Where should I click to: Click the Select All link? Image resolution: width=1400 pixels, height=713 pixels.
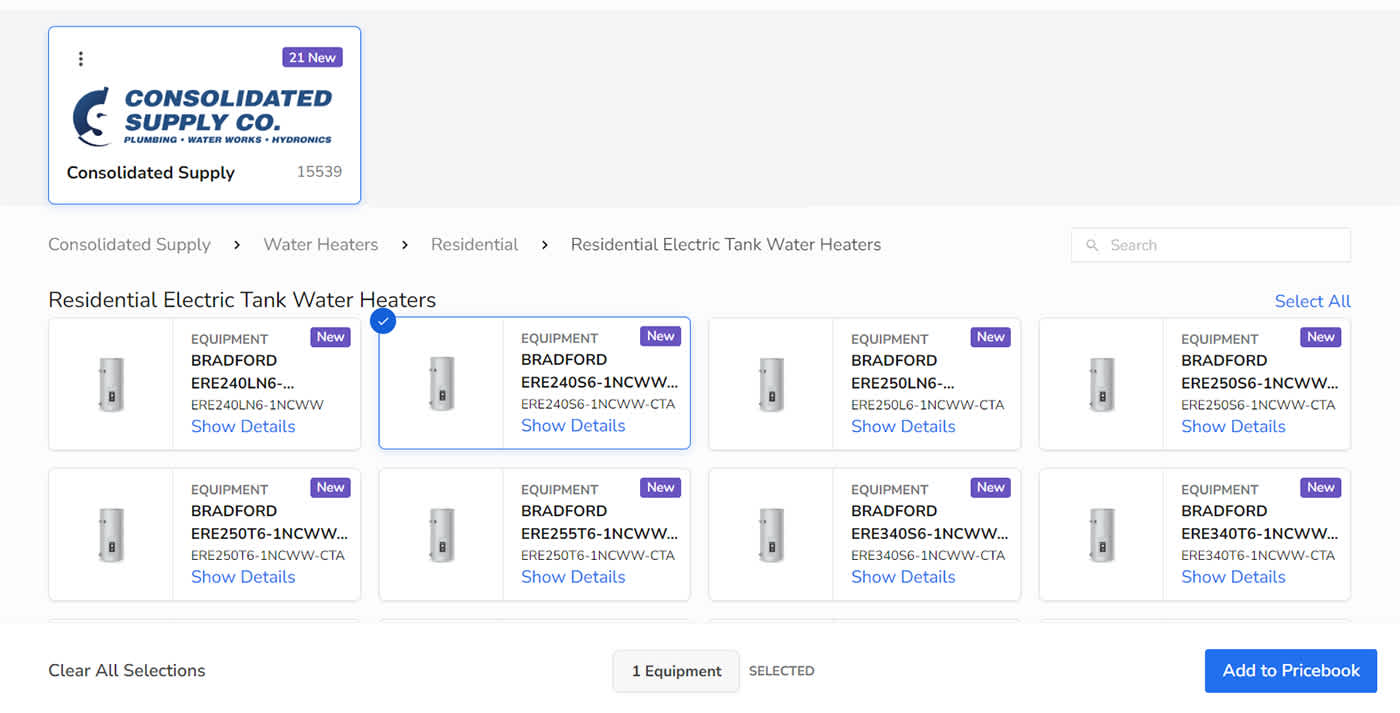pyautogui.click(x=1312, y=301)
